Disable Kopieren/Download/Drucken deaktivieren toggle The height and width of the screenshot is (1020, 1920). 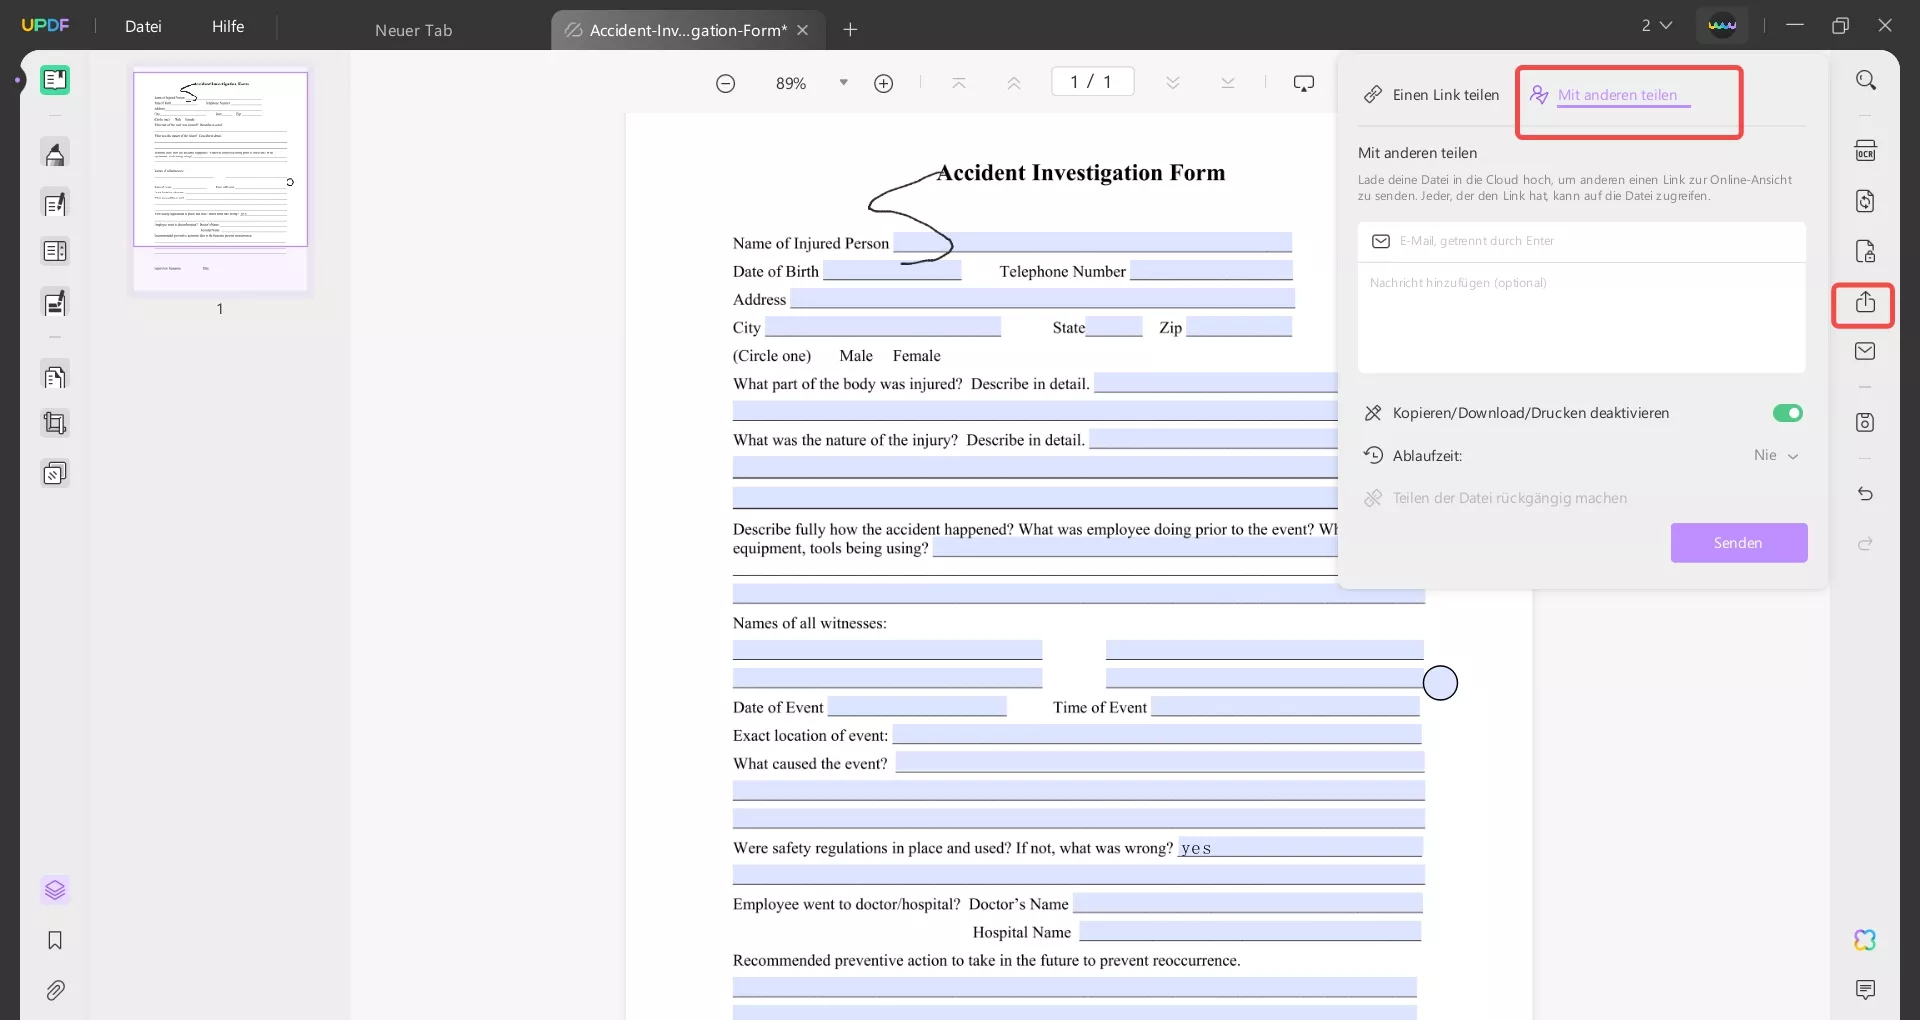(1788, 413)
